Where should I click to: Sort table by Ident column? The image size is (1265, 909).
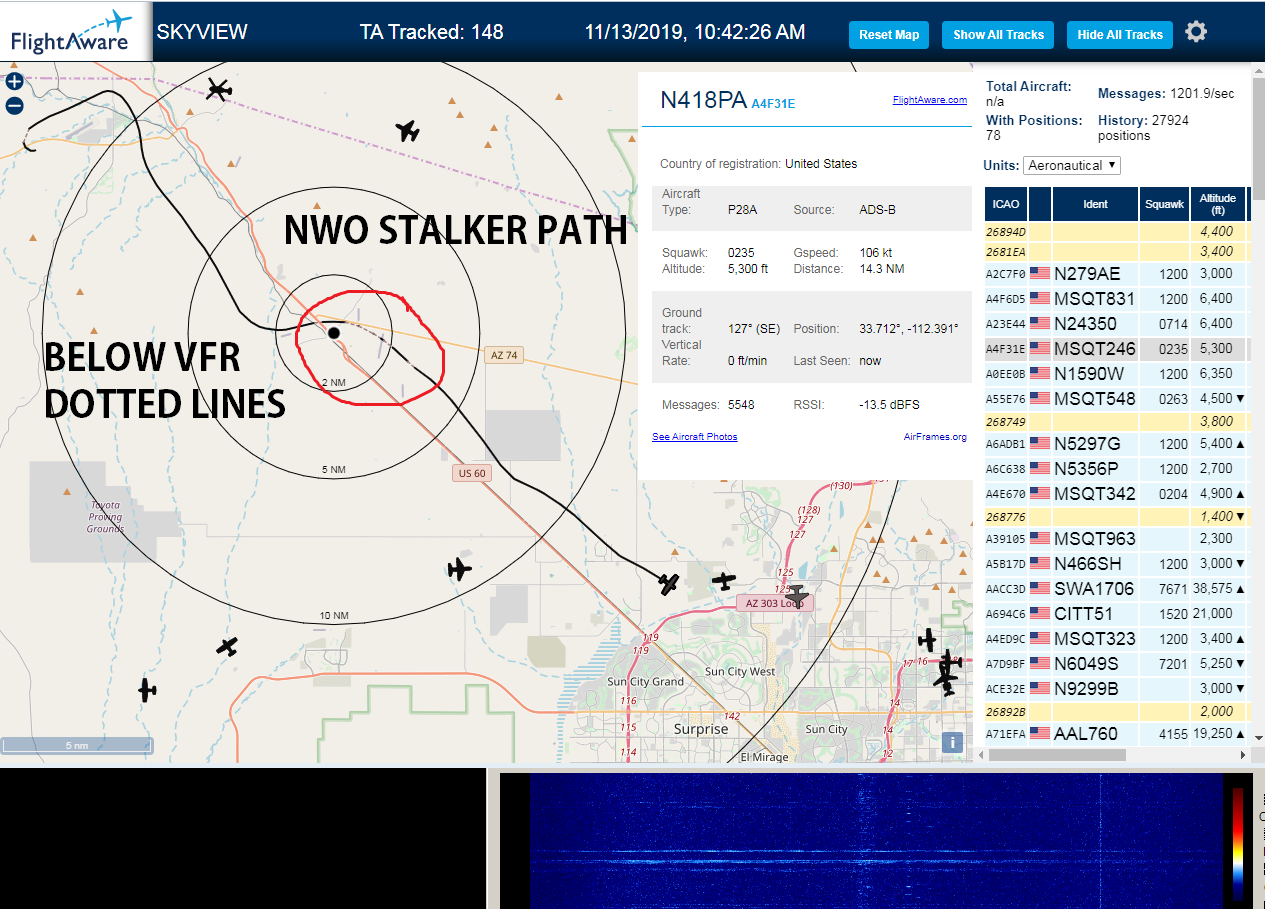(1095, 204)
